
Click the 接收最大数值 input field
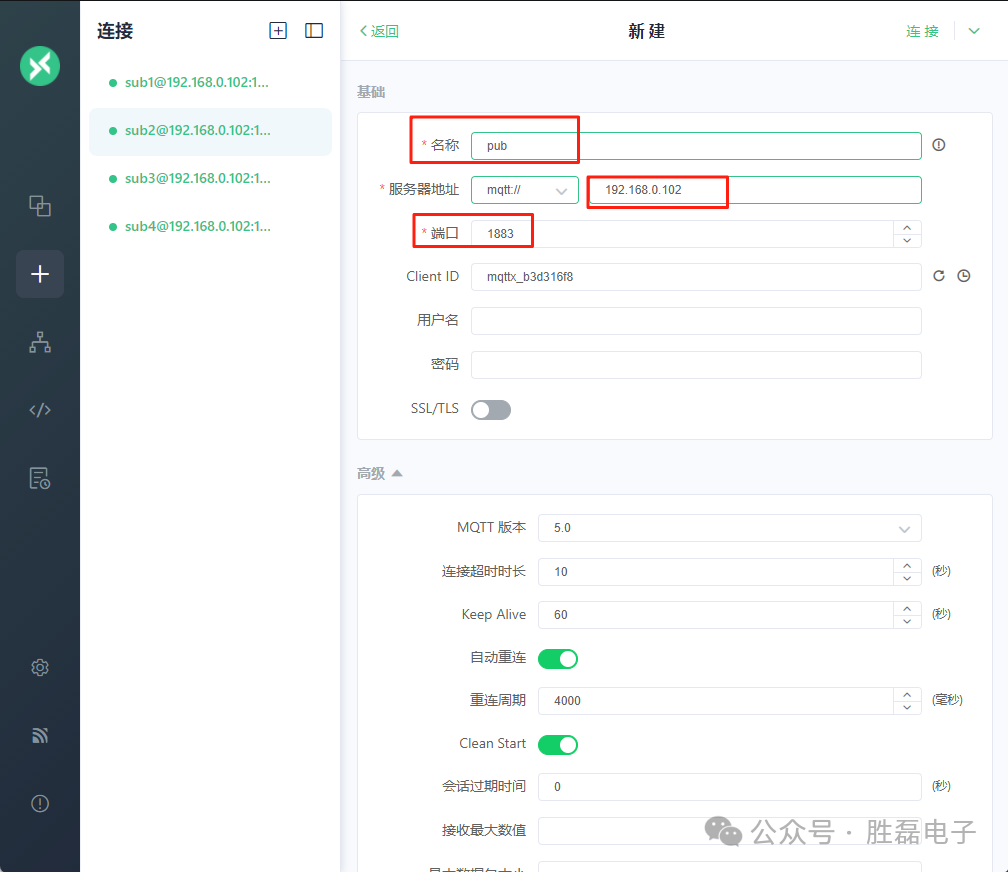click(730, 831)
